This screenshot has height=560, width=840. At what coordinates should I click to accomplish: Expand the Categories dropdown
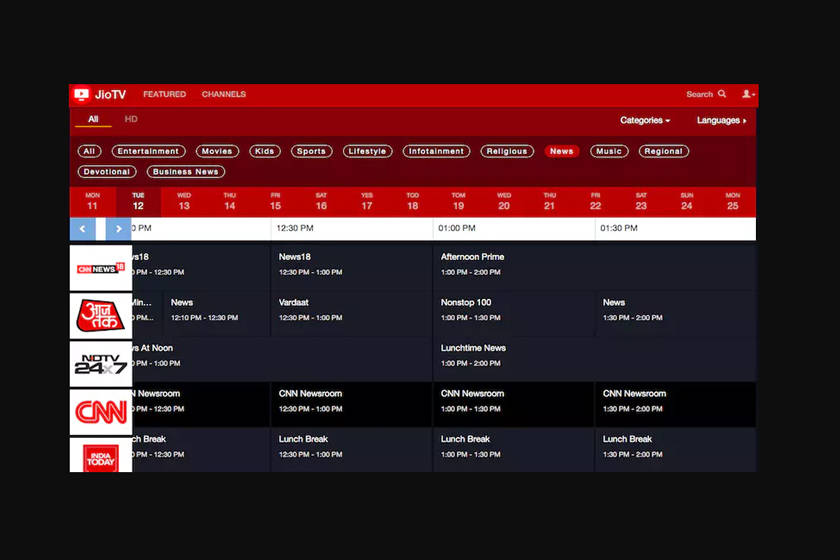645,120
